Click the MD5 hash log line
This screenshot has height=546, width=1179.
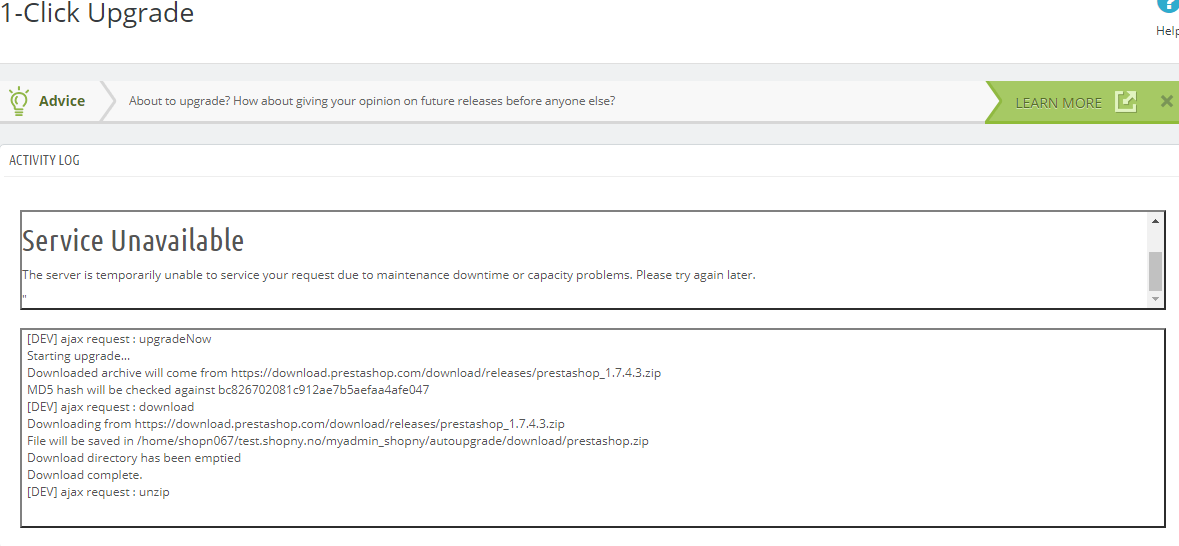click(x=228, y=390)
